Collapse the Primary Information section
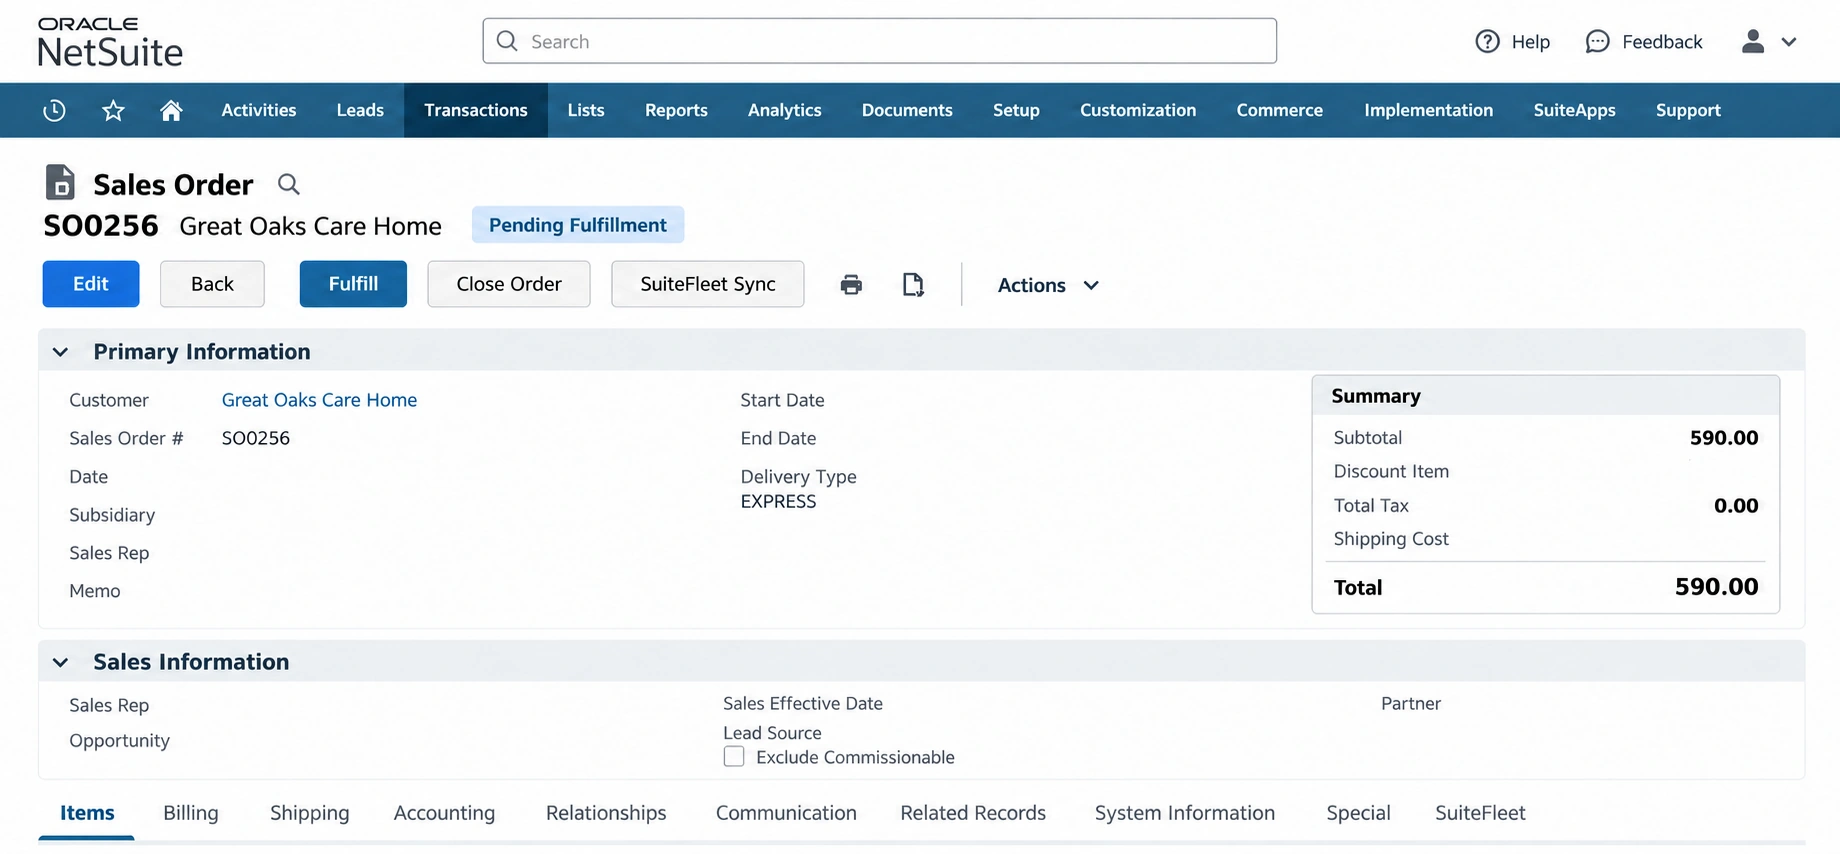Image resolution: width=1840 pixels, height=854 pixels. (60, 352)
